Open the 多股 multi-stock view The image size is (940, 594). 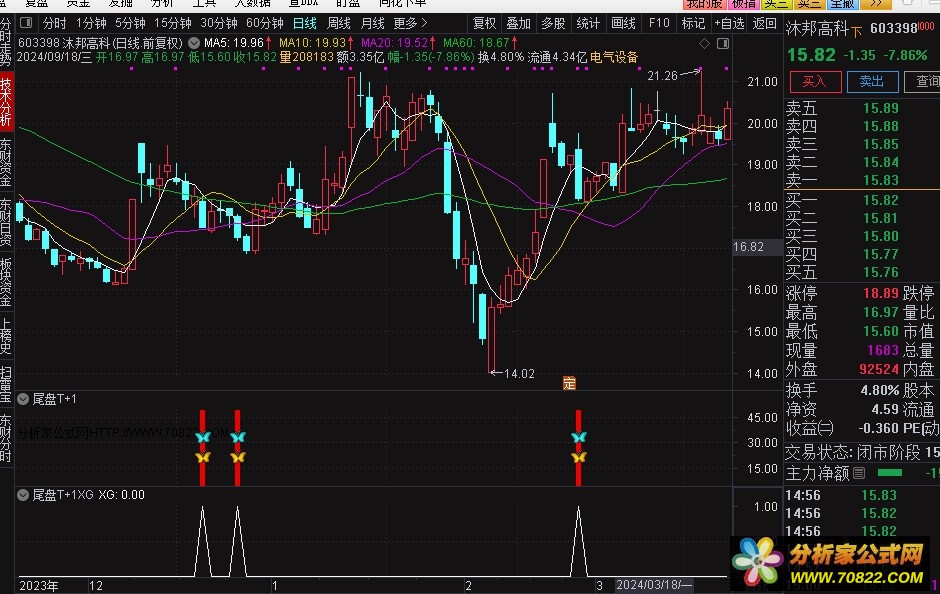[553, 23]
